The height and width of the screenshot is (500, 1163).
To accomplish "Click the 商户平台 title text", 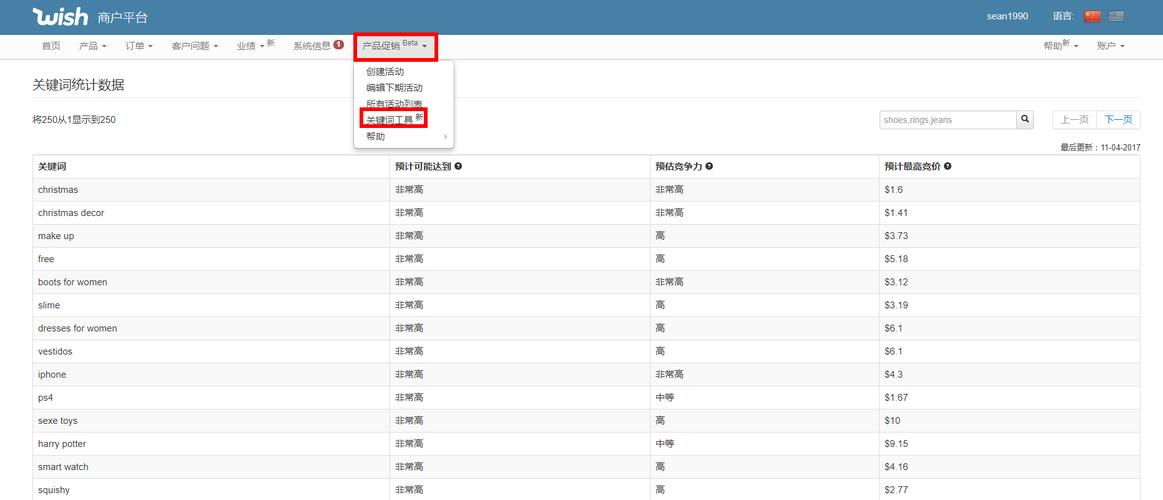I will (122, 17).
